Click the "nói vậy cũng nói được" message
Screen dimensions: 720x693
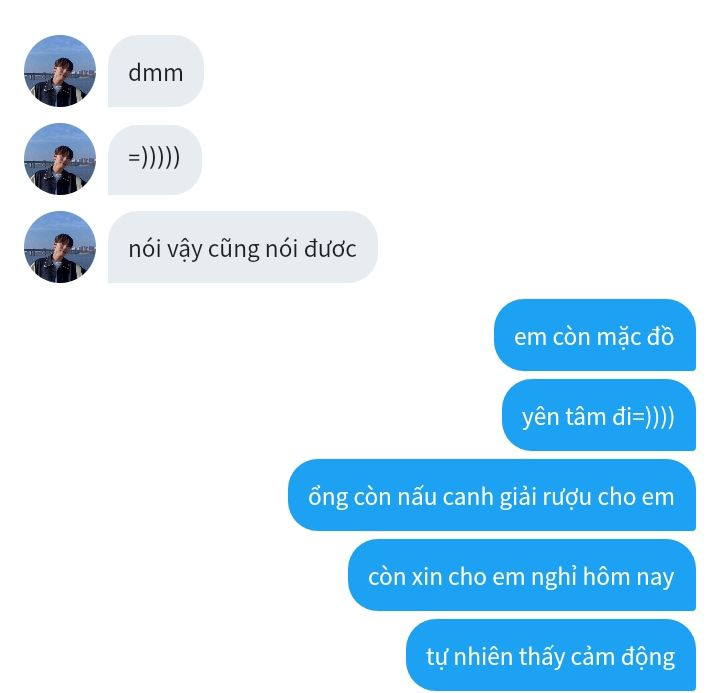[x=242, y=247]
